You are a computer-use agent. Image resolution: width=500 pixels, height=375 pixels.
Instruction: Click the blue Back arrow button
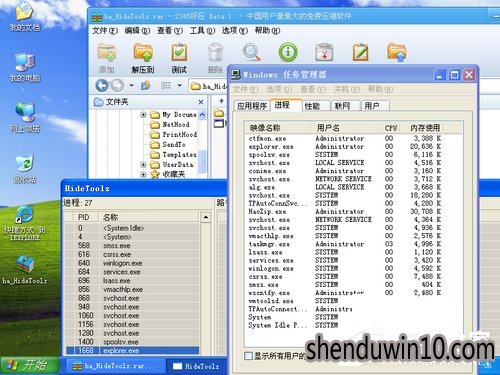(102, 86)
